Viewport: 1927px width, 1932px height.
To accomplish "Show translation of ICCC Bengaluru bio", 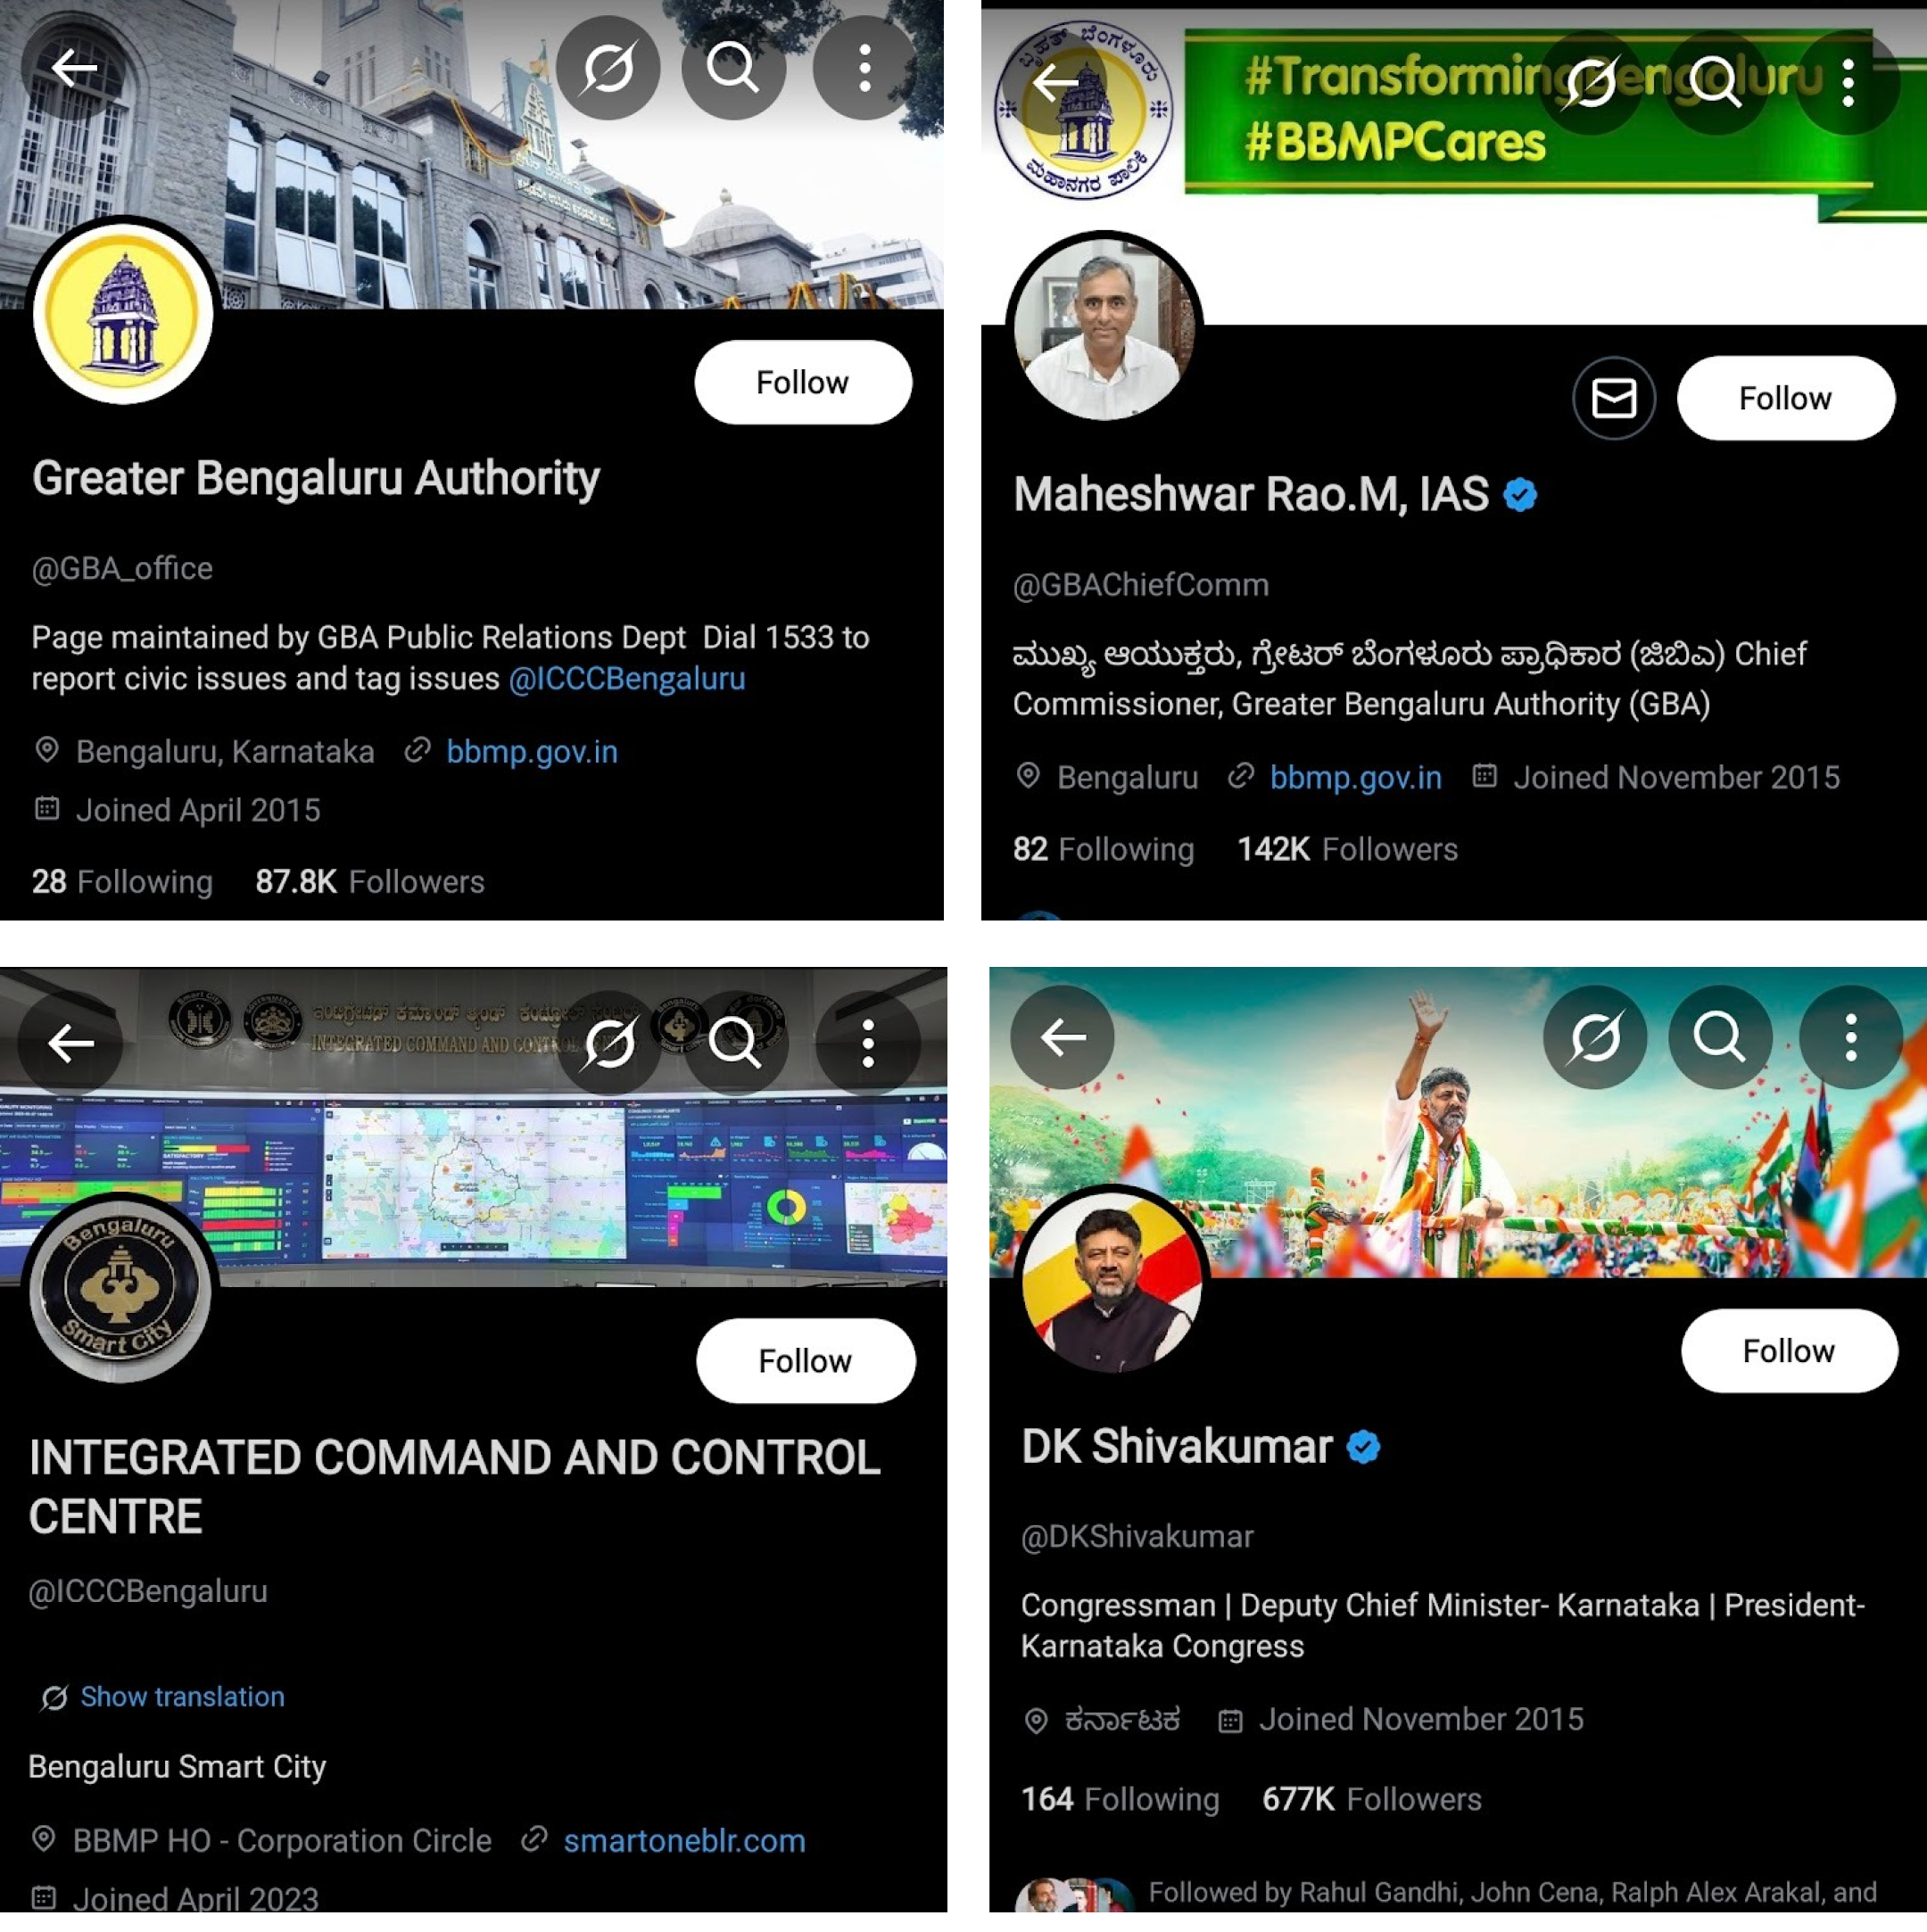I will pos(182,1696).
